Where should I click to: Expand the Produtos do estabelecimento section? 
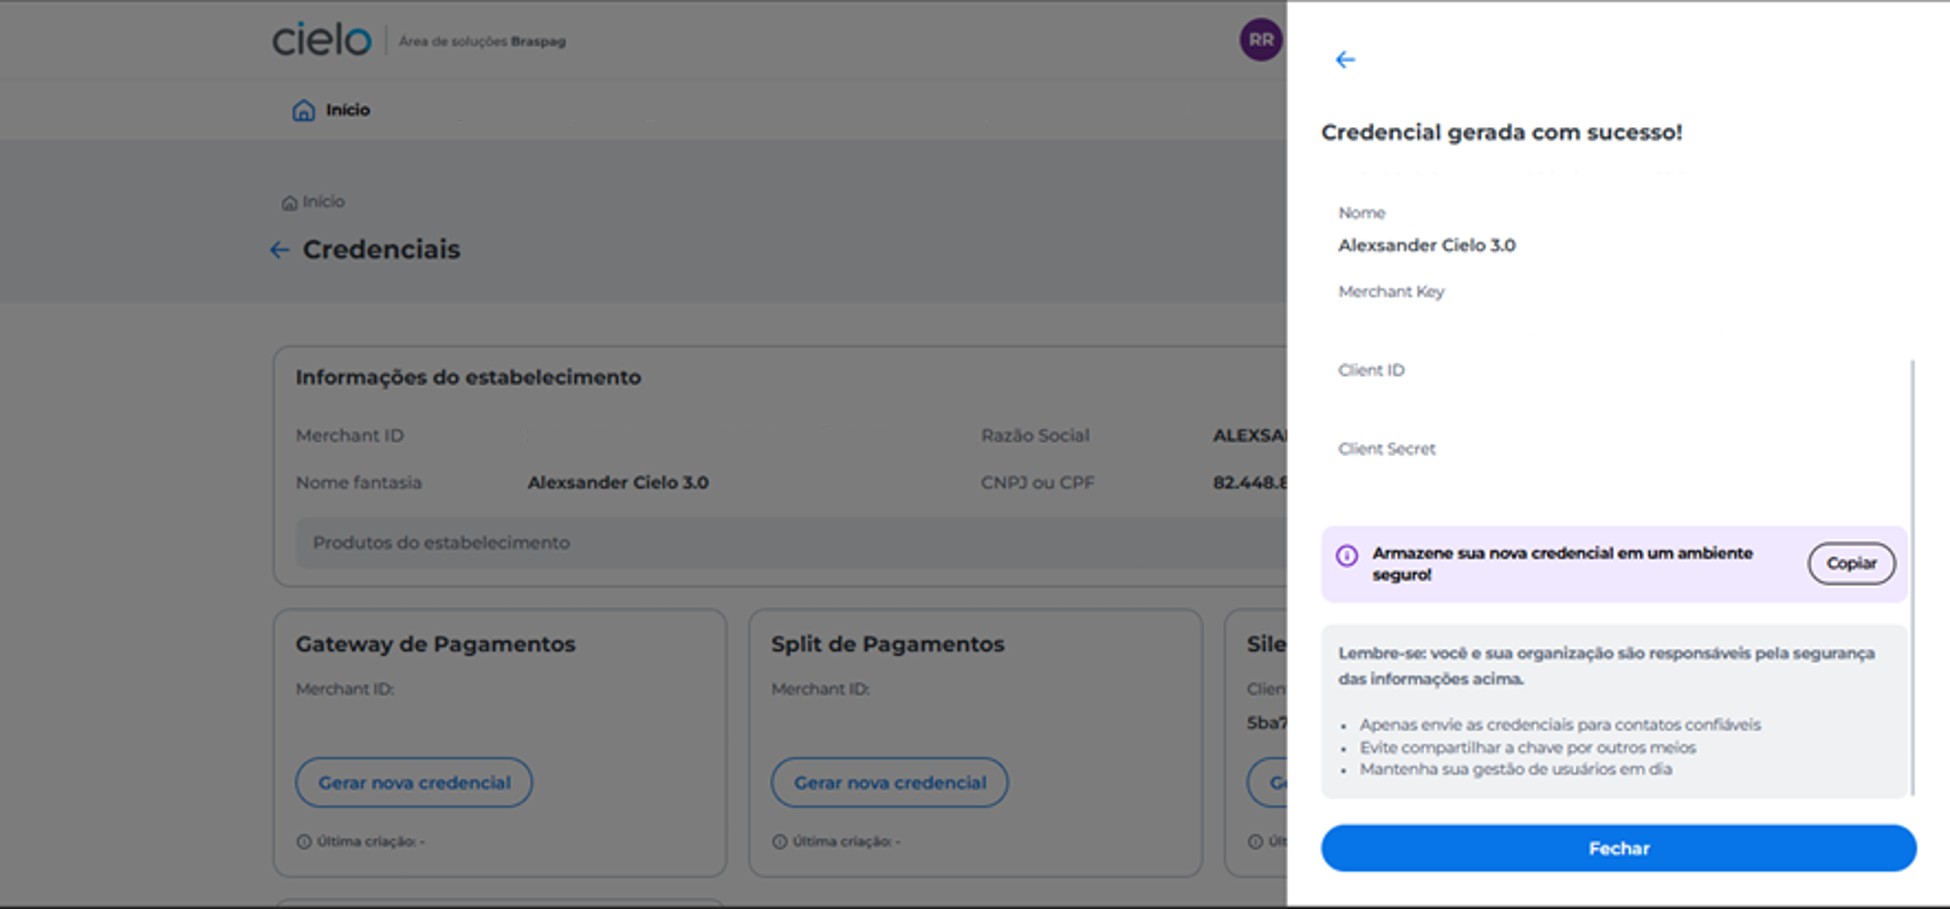(442, 542)
